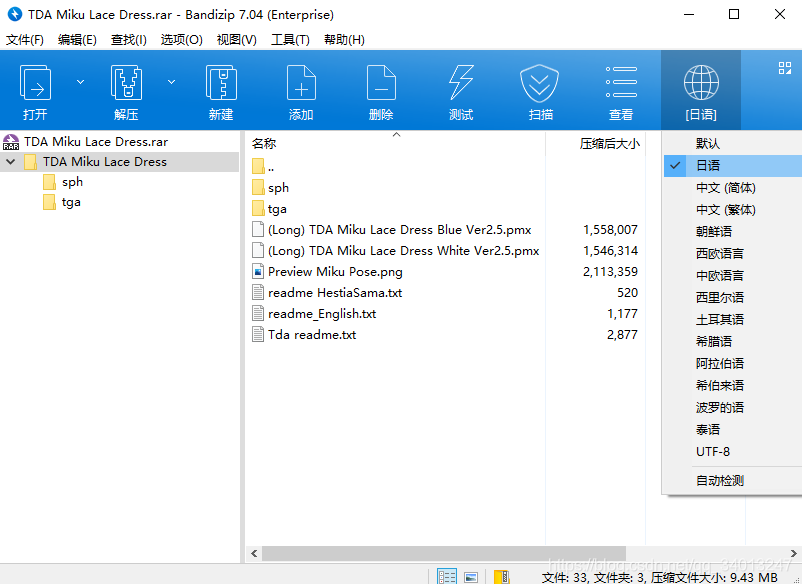The image size is (802, 584).
Task: Click the toolbar layout grid icon
Action: [x=785, y=68]
